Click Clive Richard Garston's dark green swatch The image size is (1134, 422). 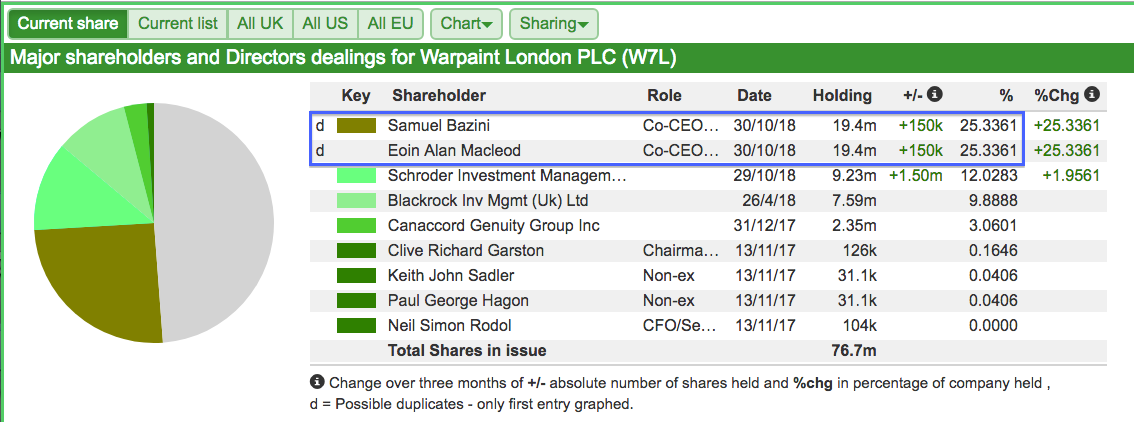357,251
